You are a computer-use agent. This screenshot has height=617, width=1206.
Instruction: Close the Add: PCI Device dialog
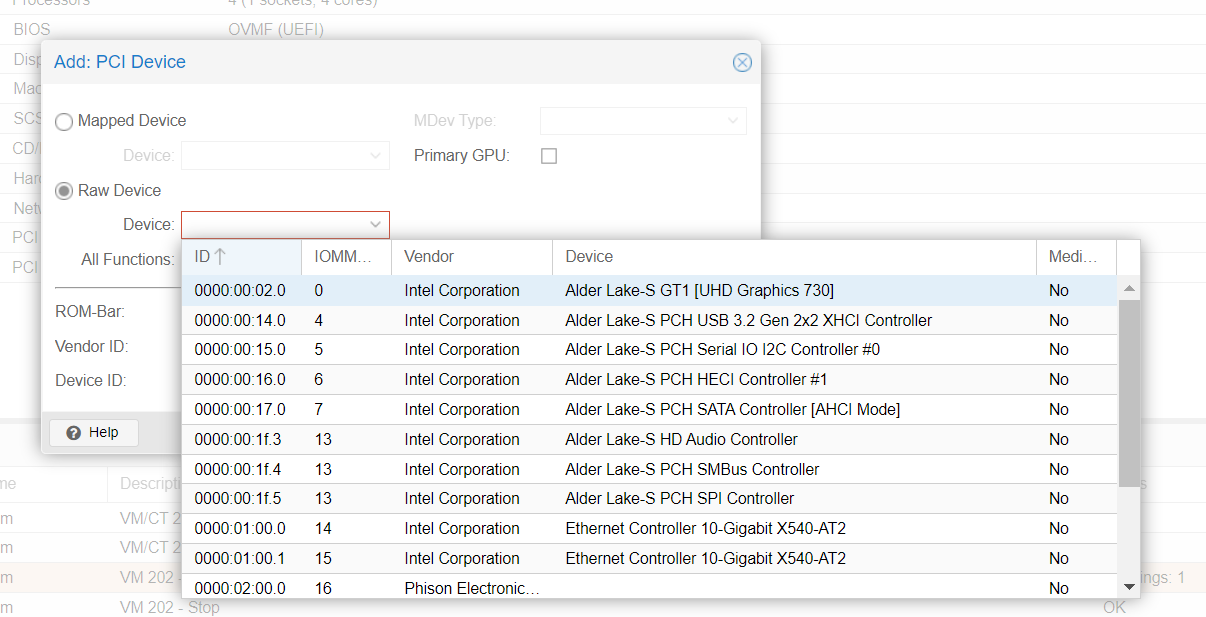click(x=742, y=62)
